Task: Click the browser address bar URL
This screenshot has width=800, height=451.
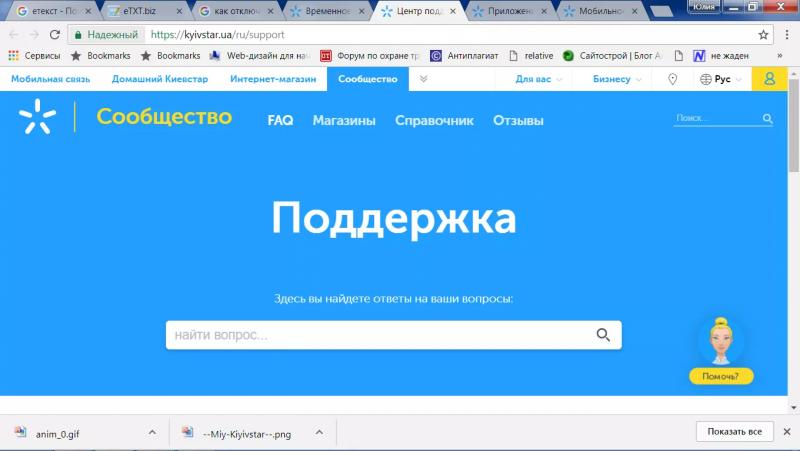Action: 217,35
